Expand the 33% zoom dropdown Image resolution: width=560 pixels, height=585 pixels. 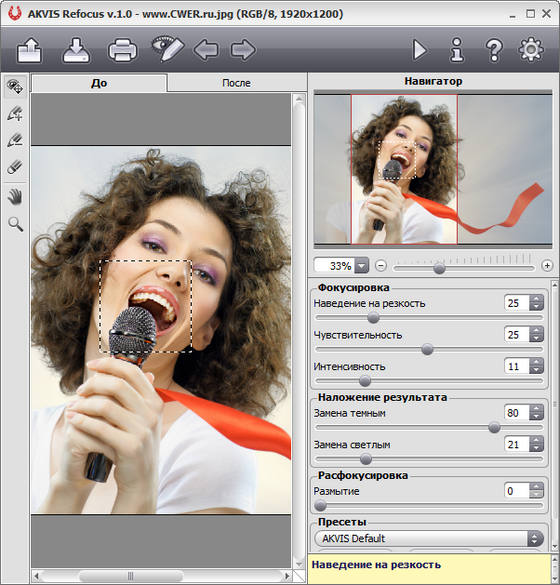coord(362,266)
